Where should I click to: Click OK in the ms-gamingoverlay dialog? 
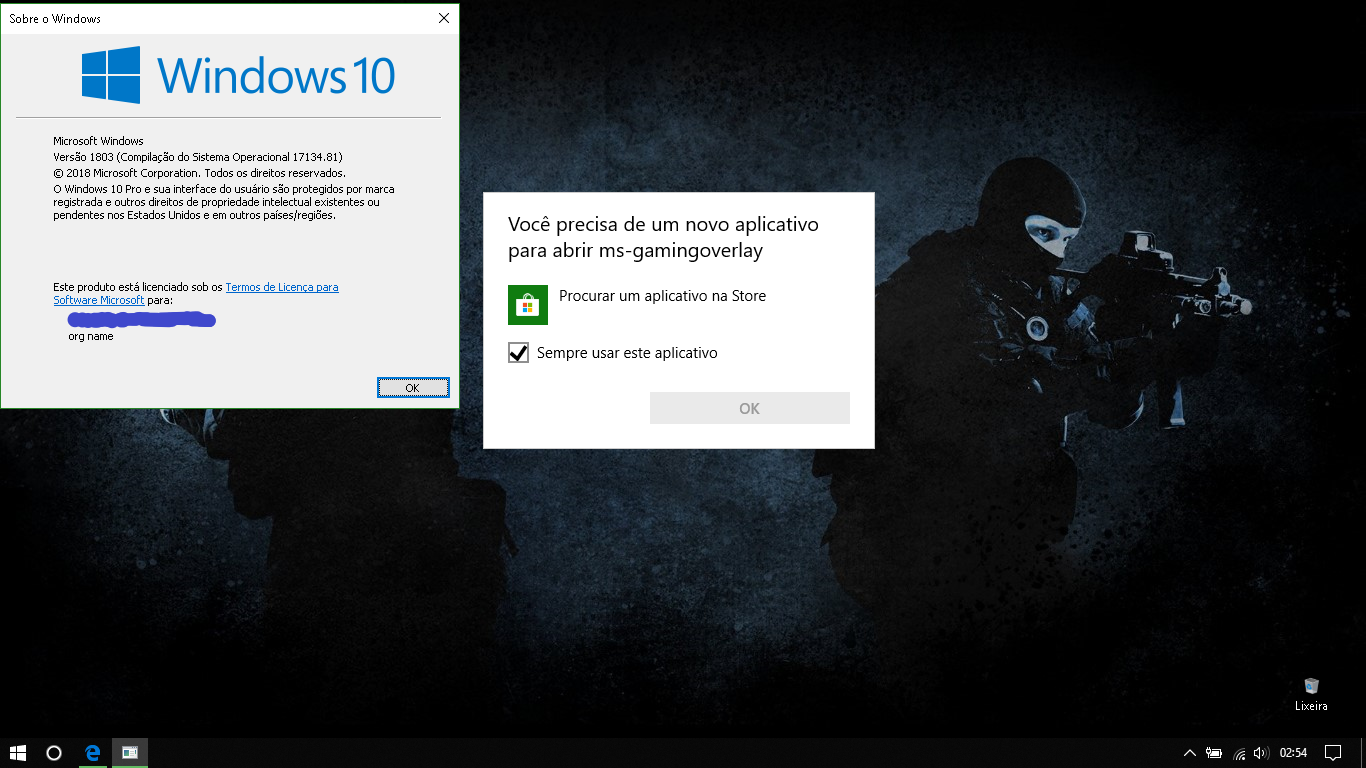pyautogui.click(x=750, y=408)
